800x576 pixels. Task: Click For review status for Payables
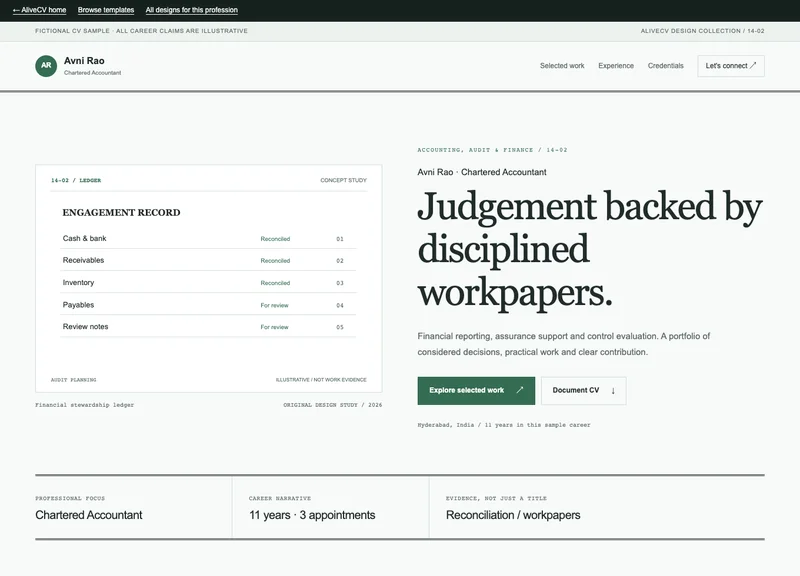coord(274,305)
